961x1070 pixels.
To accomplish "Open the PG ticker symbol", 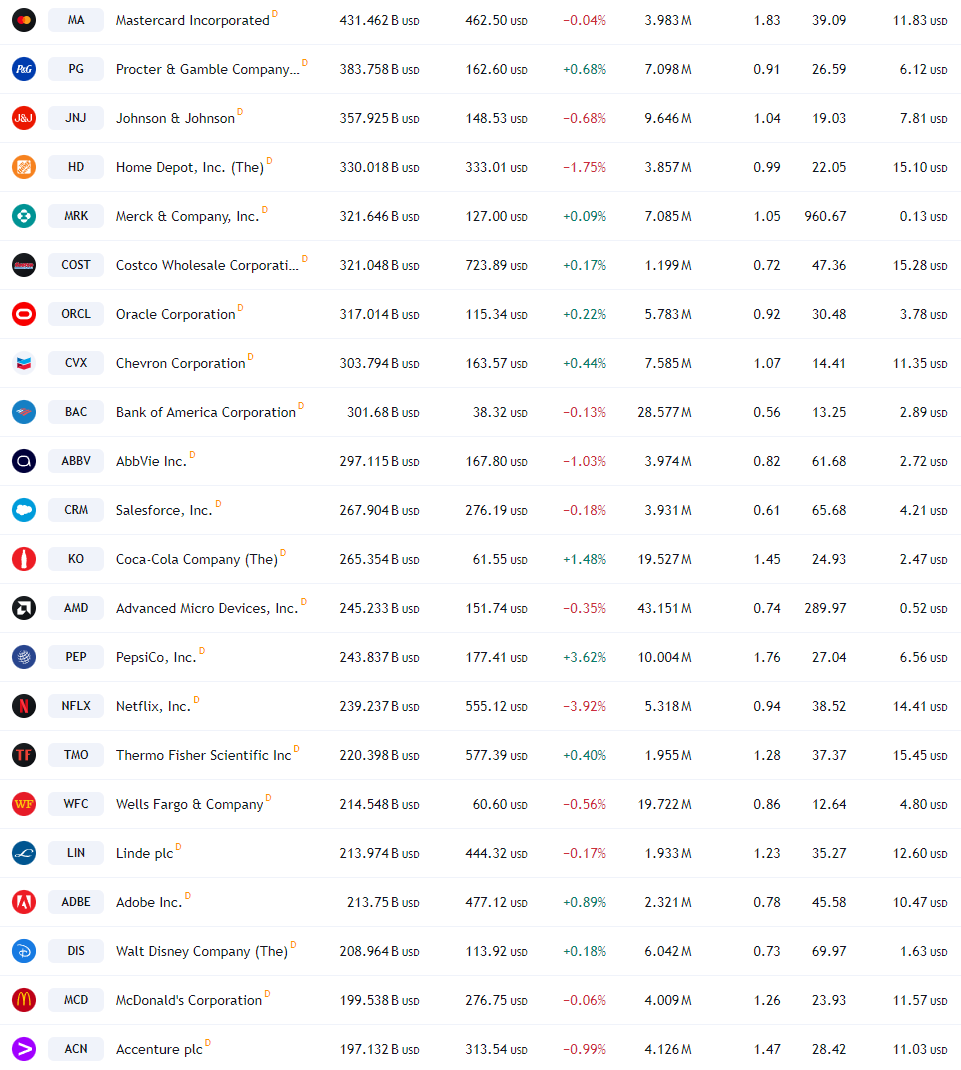I will click(x=76, y=69).
